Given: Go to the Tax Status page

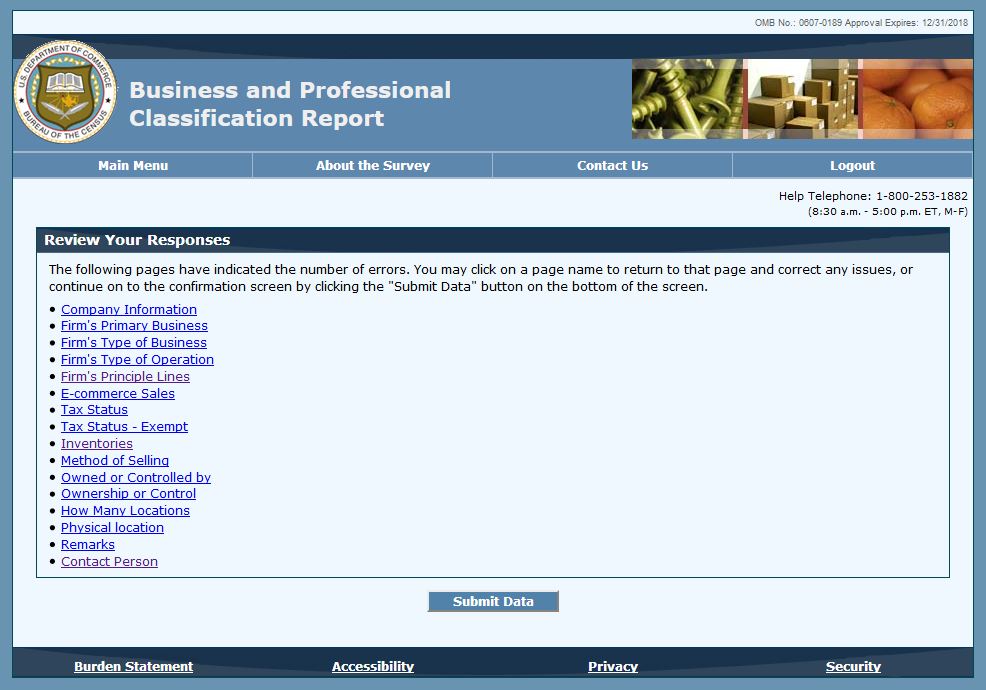Looking at the screenshot, I should (x=94, y=410).
